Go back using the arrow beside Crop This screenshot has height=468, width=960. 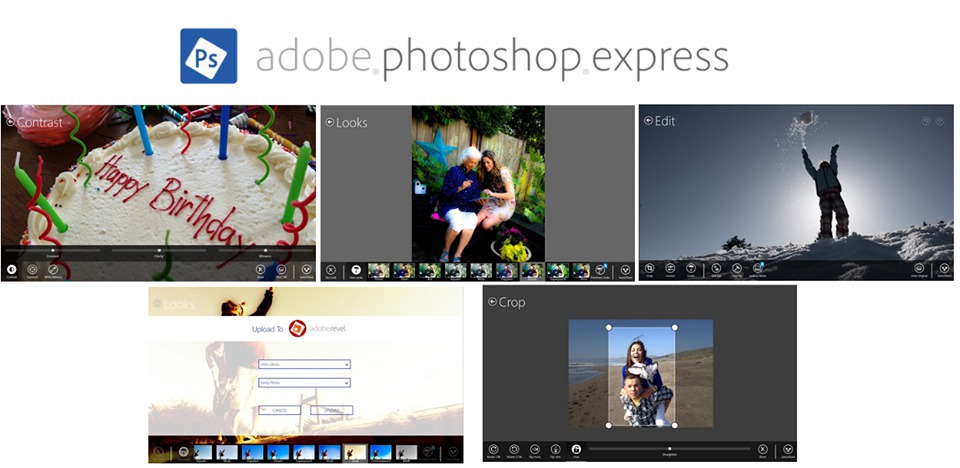492,302
